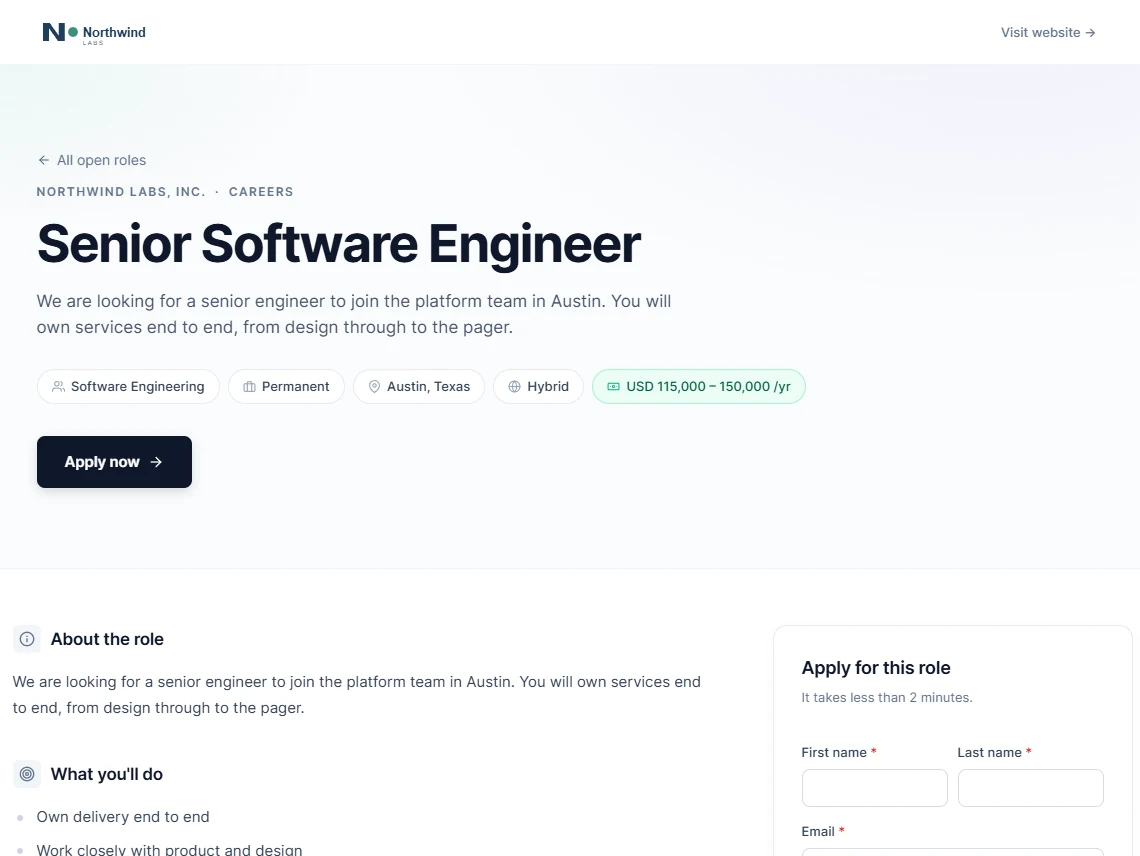Click the globe icon beside Hybrid
1140x856 pixels.
(515, 387)
